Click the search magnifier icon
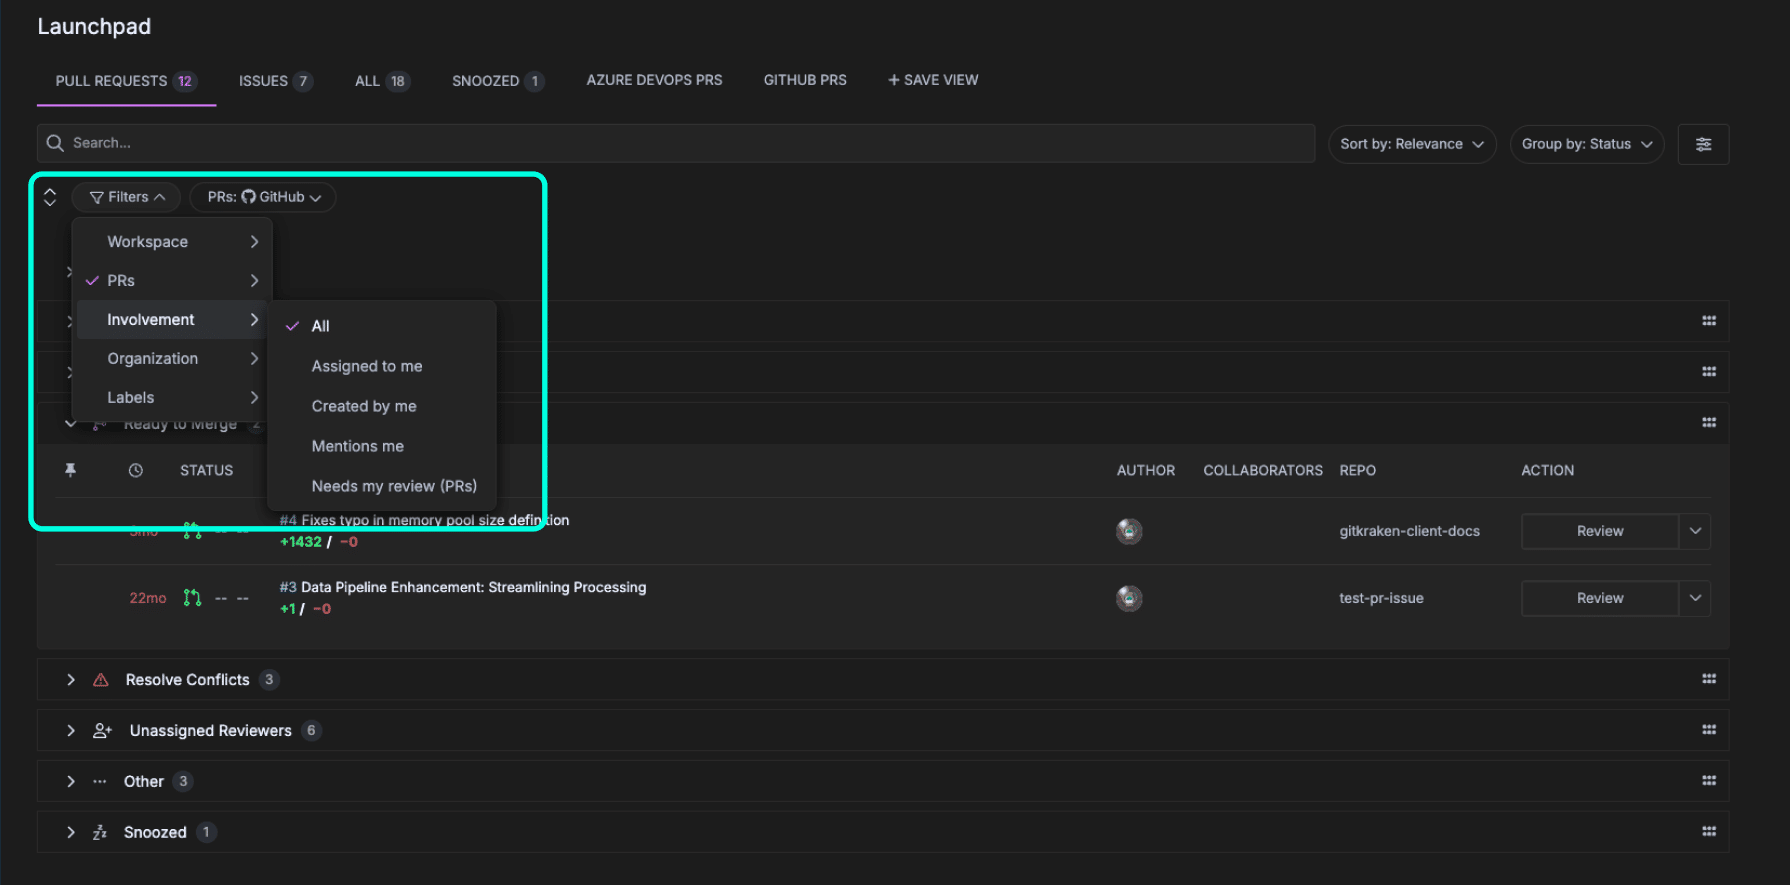Screen dimensions: 1790x885 tap(55, 143)
